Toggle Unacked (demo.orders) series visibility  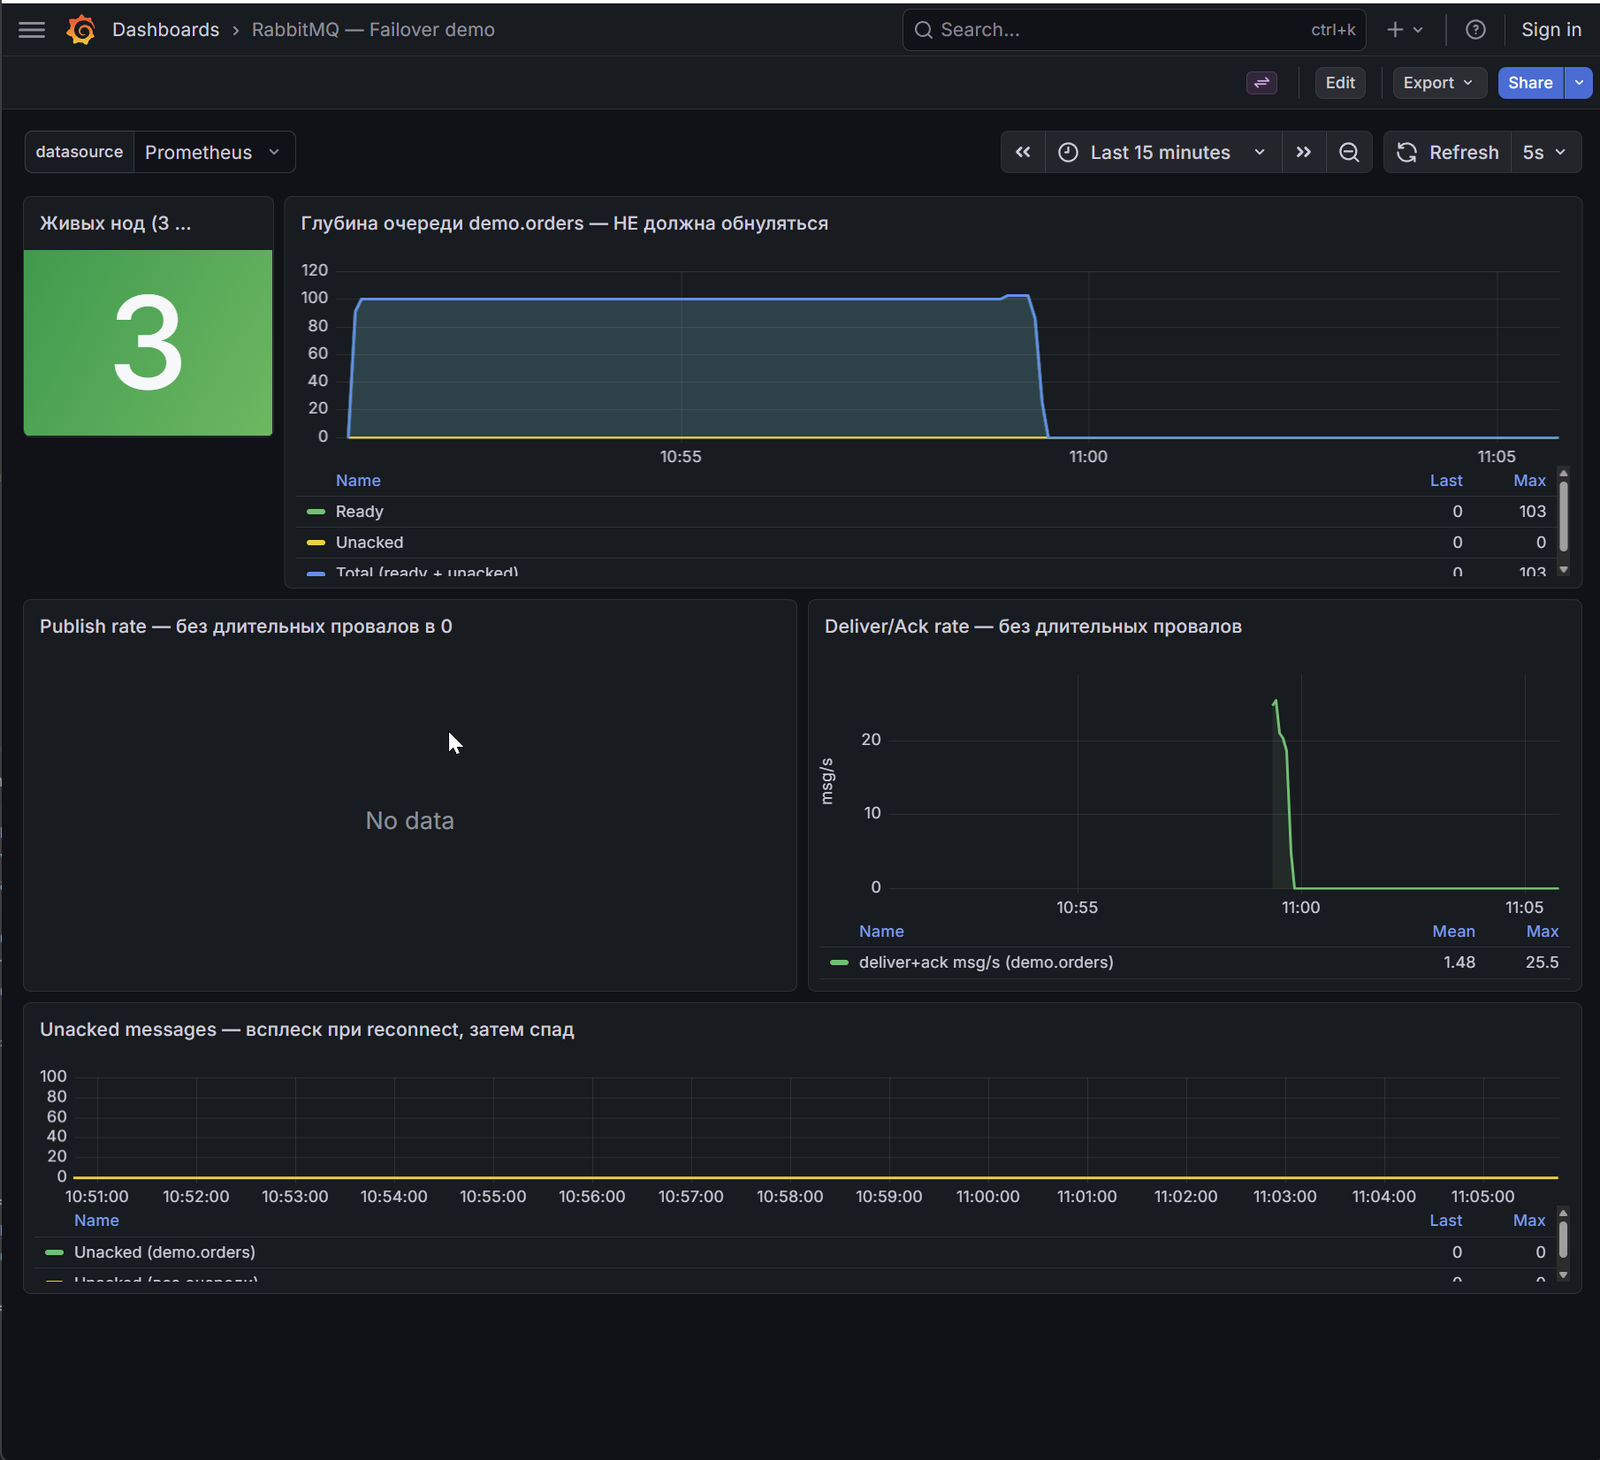[x=165, y=1252]
